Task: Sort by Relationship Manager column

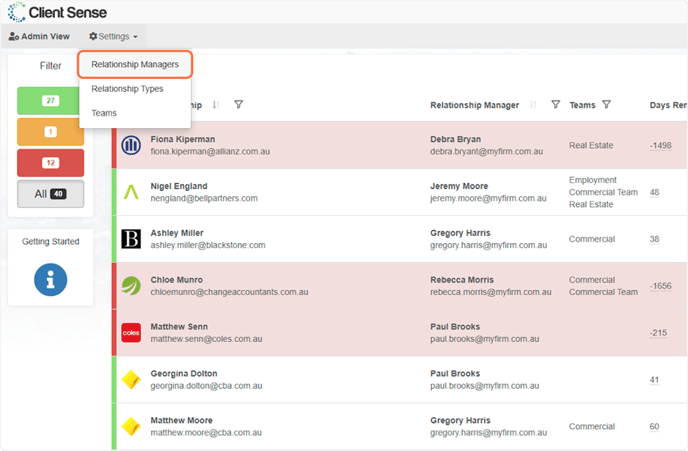Action: tap(533, 105)
